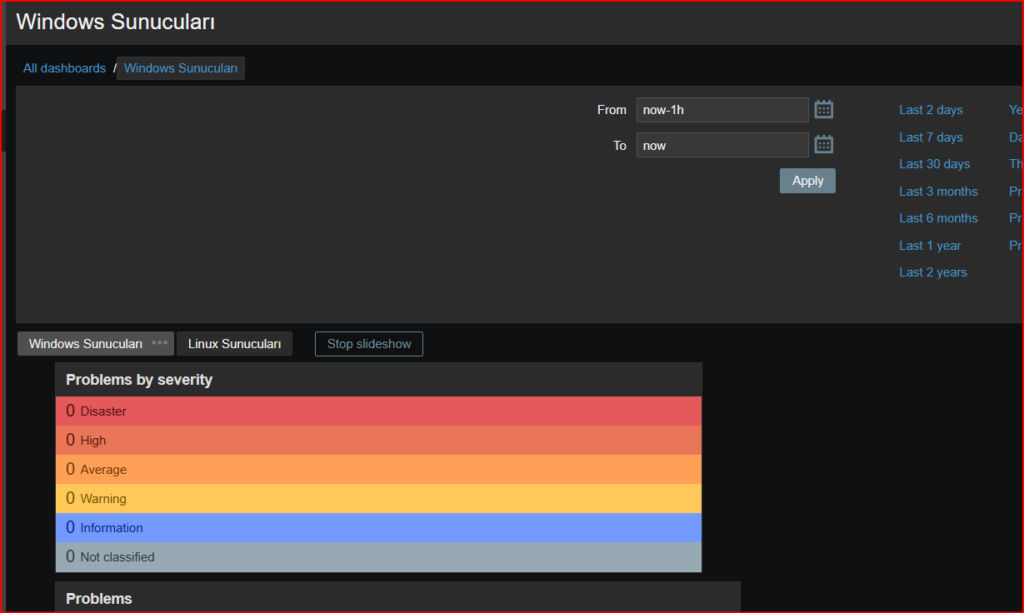The image size is (1024, 613).
Task: Click the Not classified severity row
Action: coord(379,557)
